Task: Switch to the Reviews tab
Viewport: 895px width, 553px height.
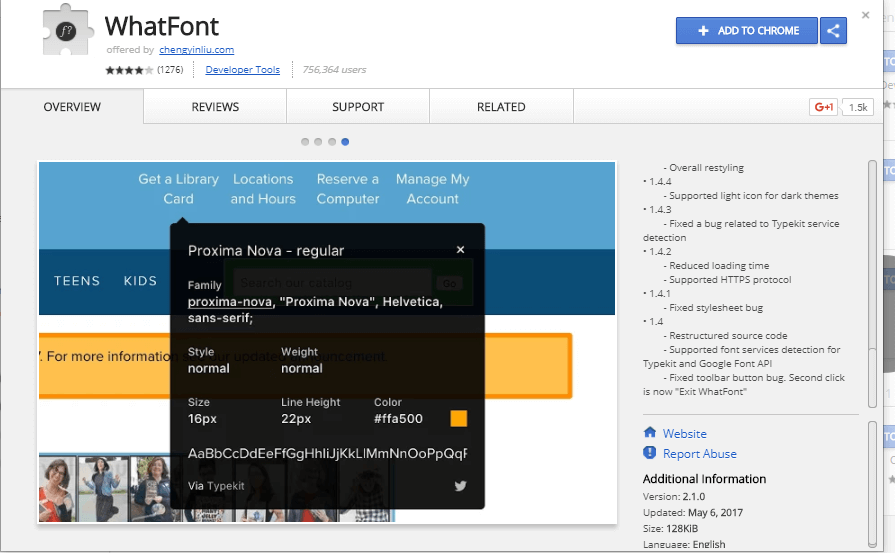Action: (215, 107)
